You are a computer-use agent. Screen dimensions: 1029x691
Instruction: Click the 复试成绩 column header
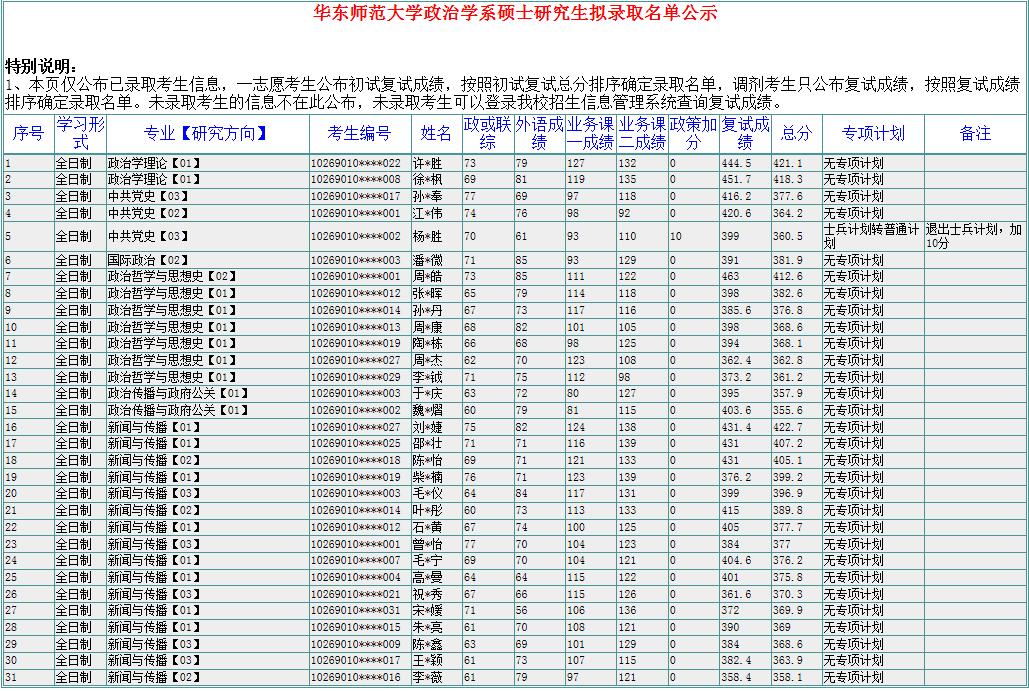coord(745,134)
